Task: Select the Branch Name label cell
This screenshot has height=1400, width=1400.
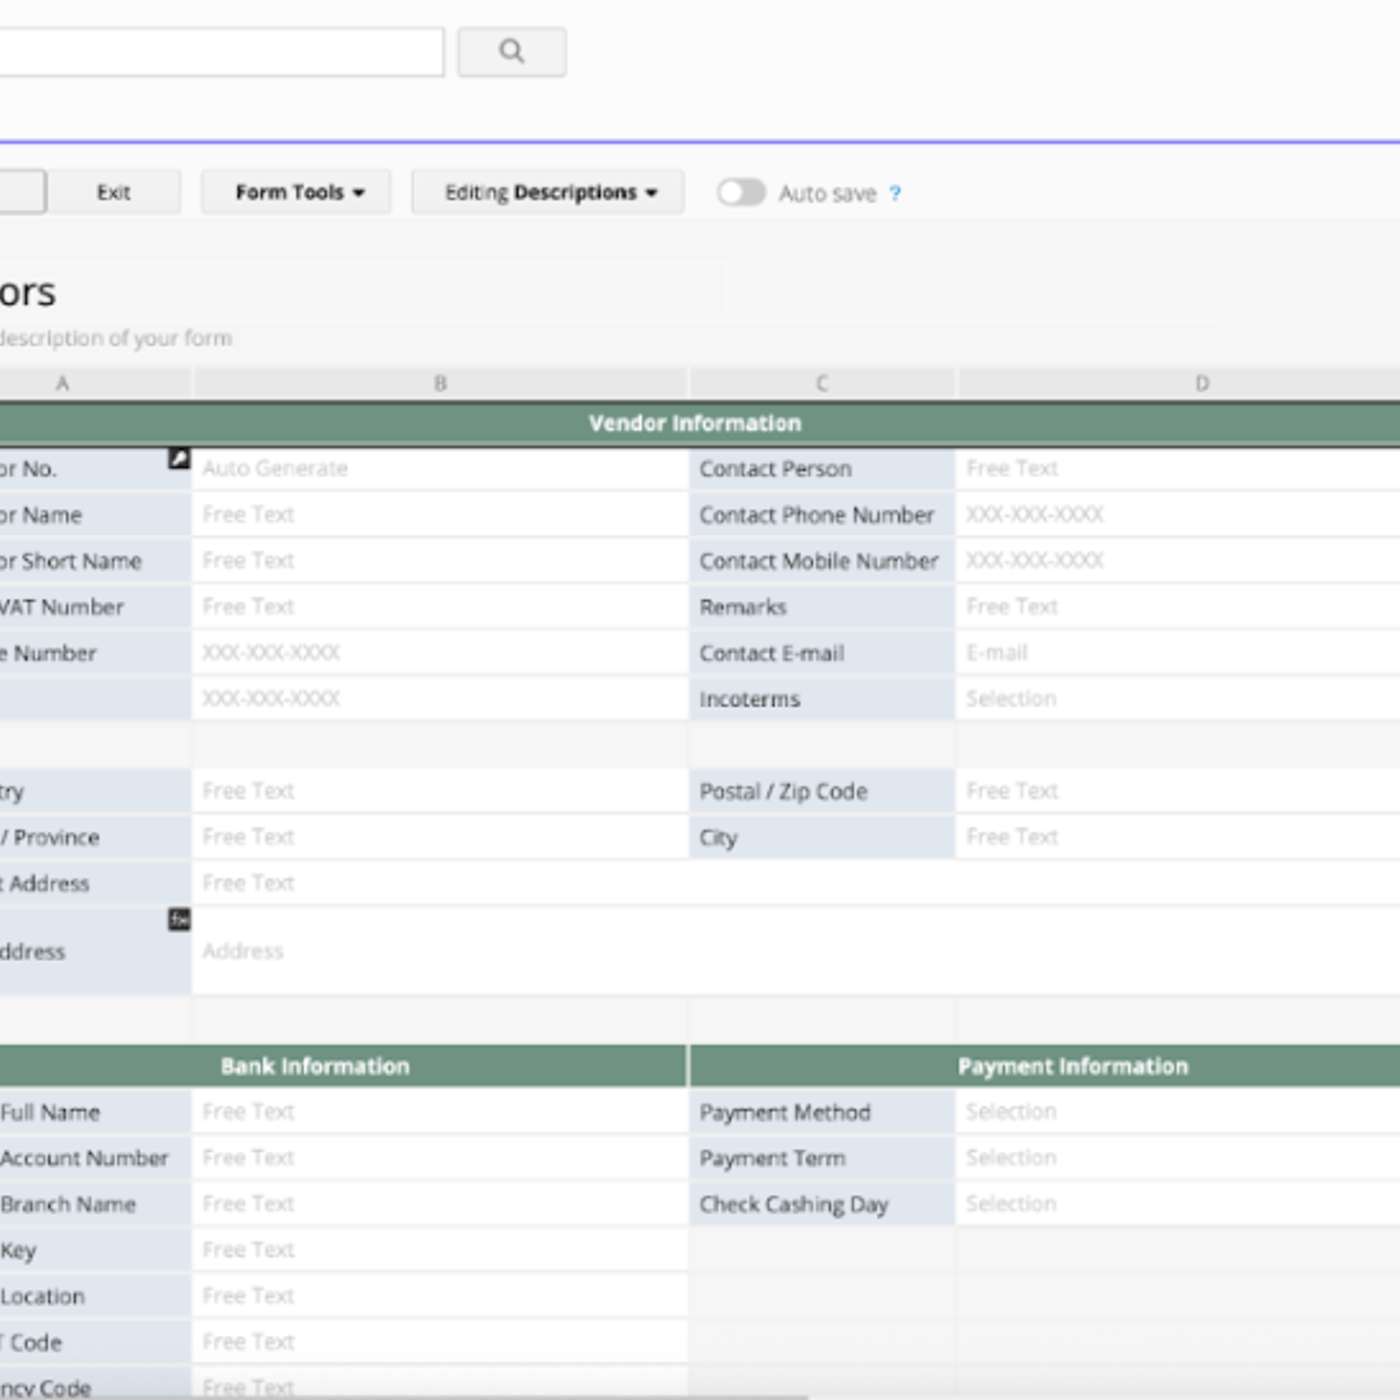Action: click(x=95, y=1203)
